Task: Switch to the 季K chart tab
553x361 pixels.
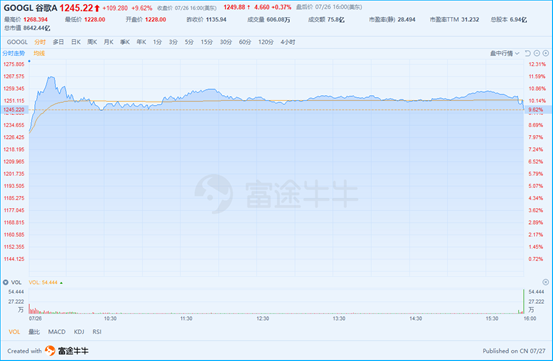Action: pyautogui.click(x=125, y=42)
